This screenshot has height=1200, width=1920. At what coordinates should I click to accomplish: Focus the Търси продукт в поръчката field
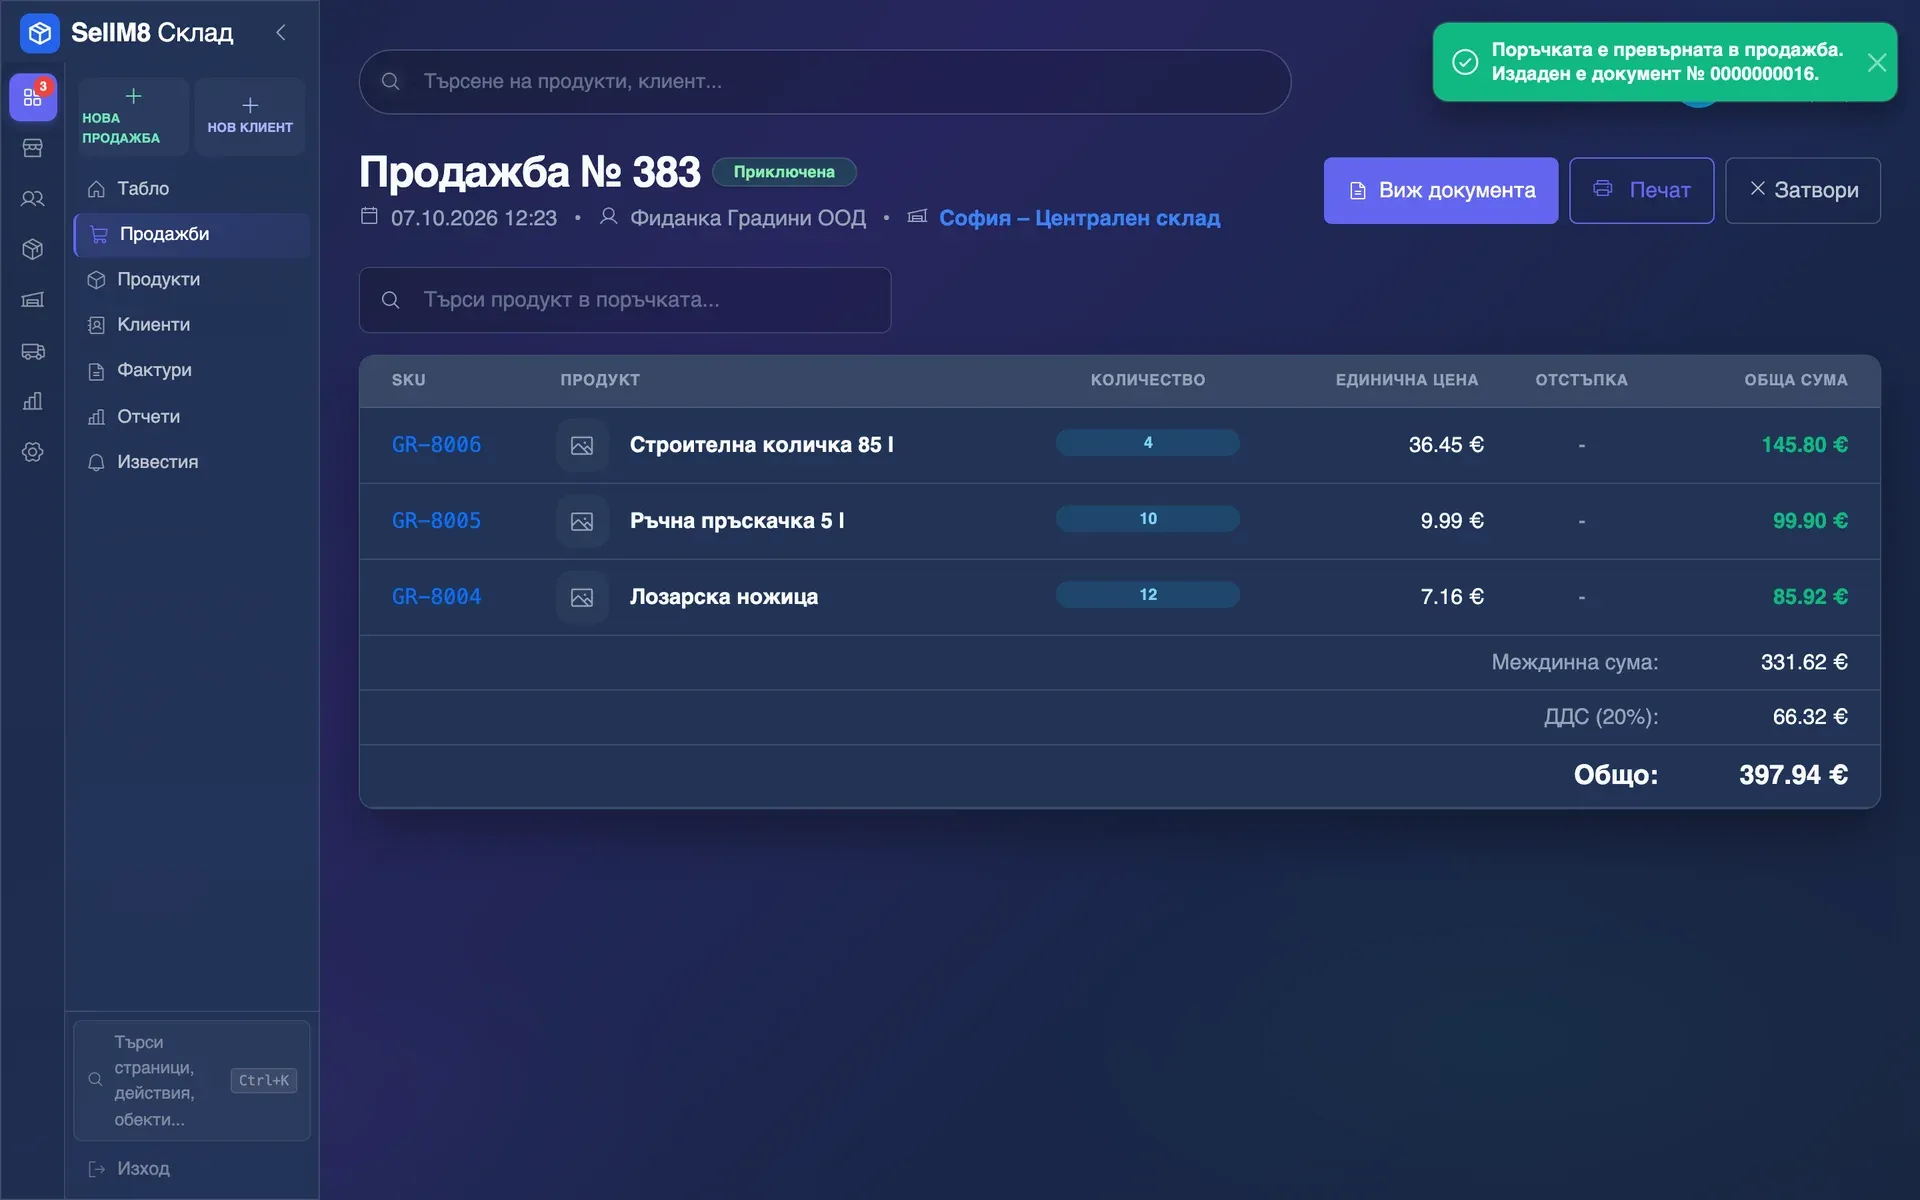[625, 300]
